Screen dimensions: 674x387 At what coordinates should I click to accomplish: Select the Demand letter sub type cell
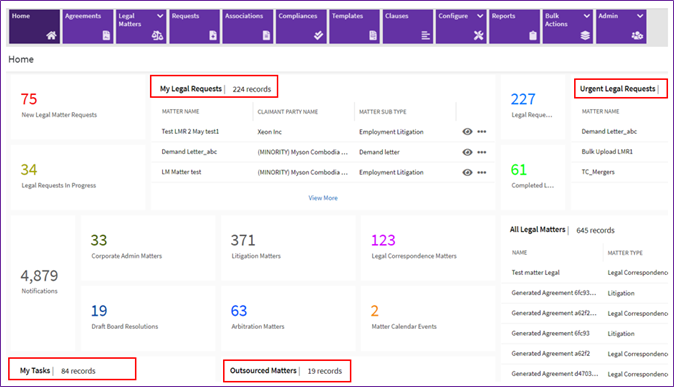[379, 152]
